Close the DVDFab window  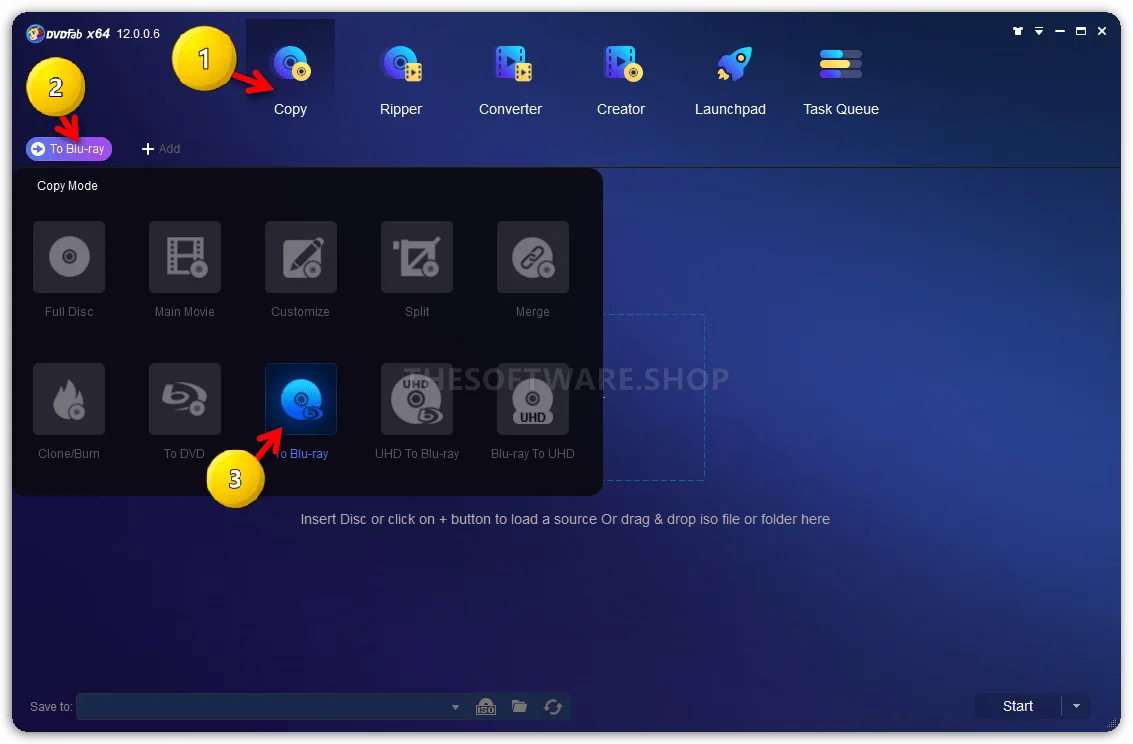click(x=1102, y=31)
